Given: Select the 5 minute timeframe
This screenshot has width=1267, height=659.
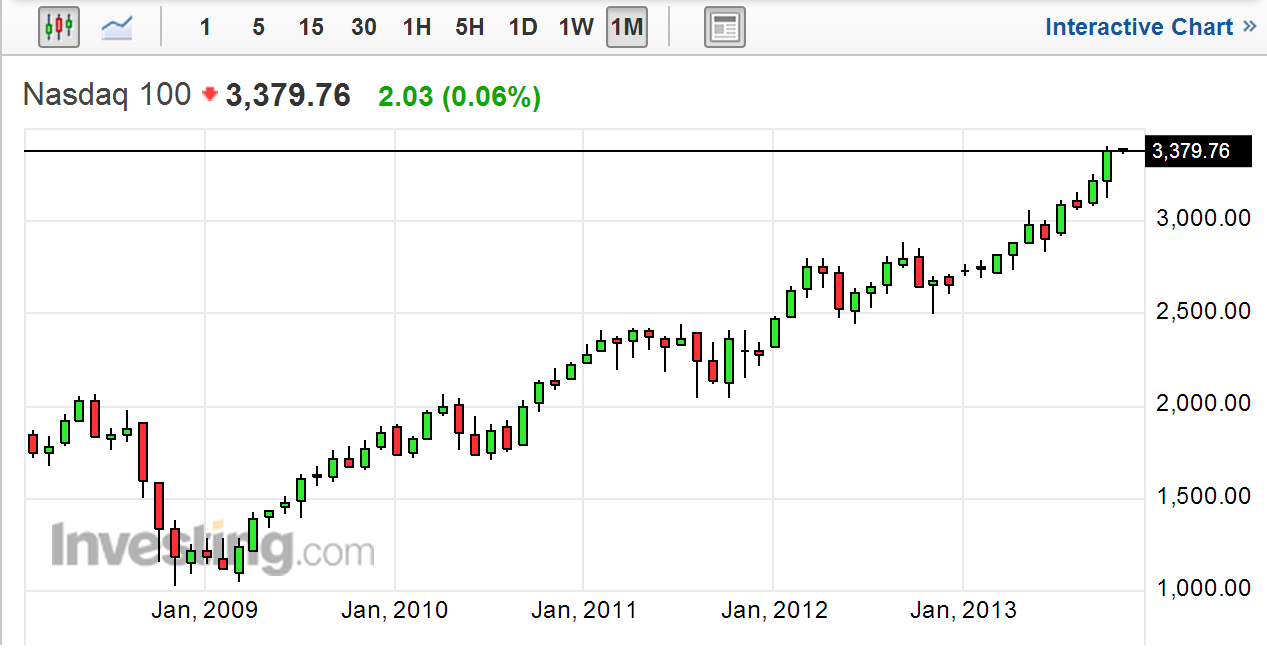Looking at the screenshot, I should point(258,27).
